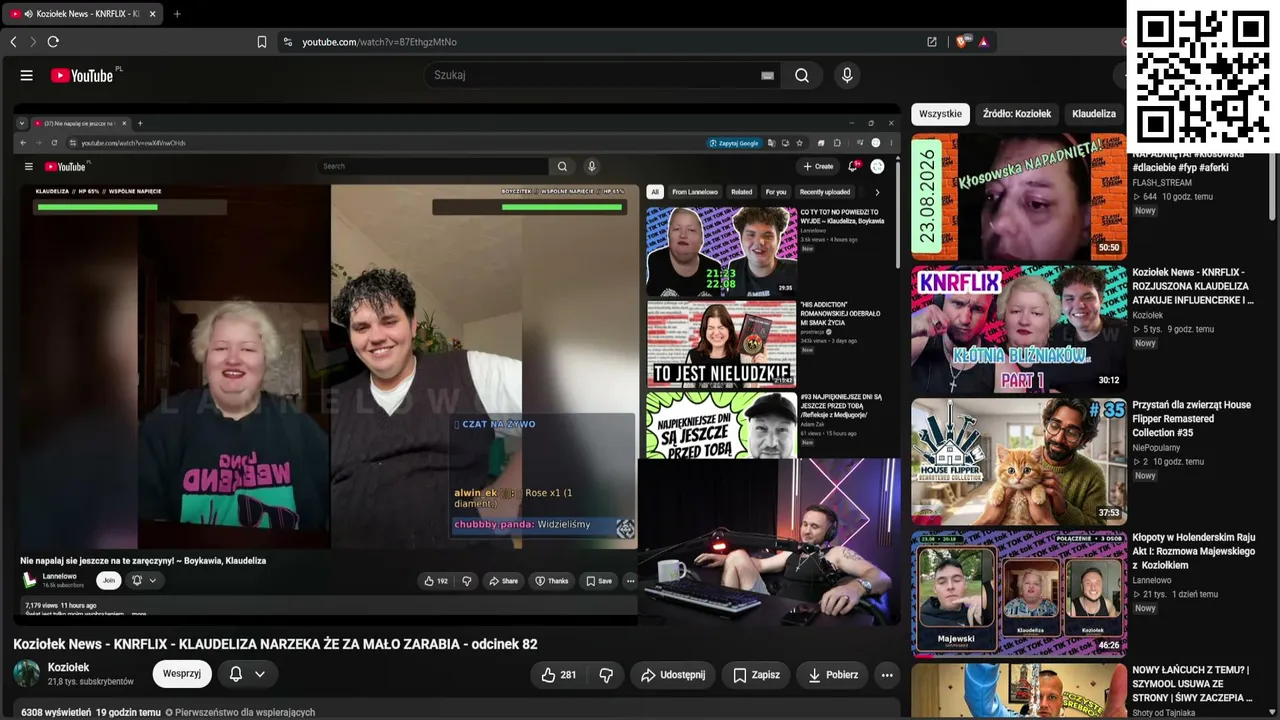Expand notification options chevron next to bell

259,674
